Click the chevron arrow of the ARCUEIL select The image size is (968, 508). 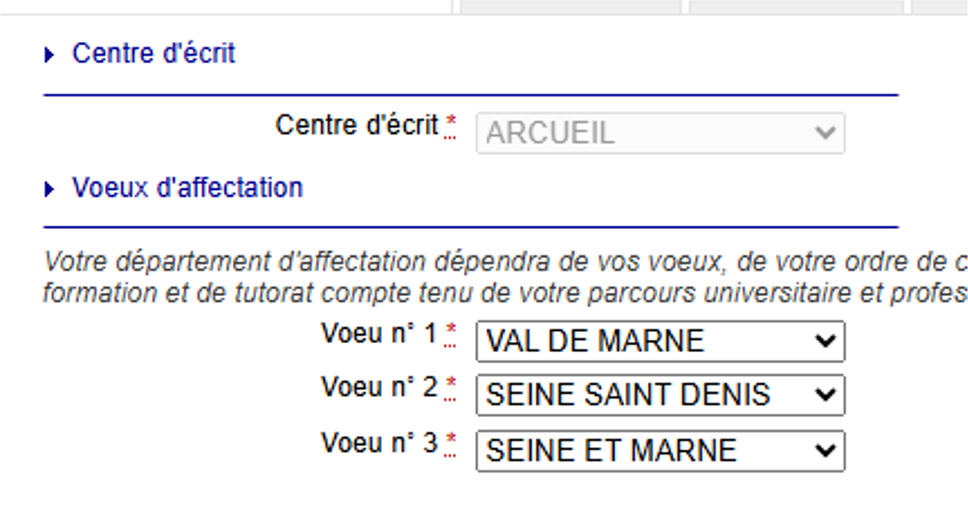coord(825,133)
